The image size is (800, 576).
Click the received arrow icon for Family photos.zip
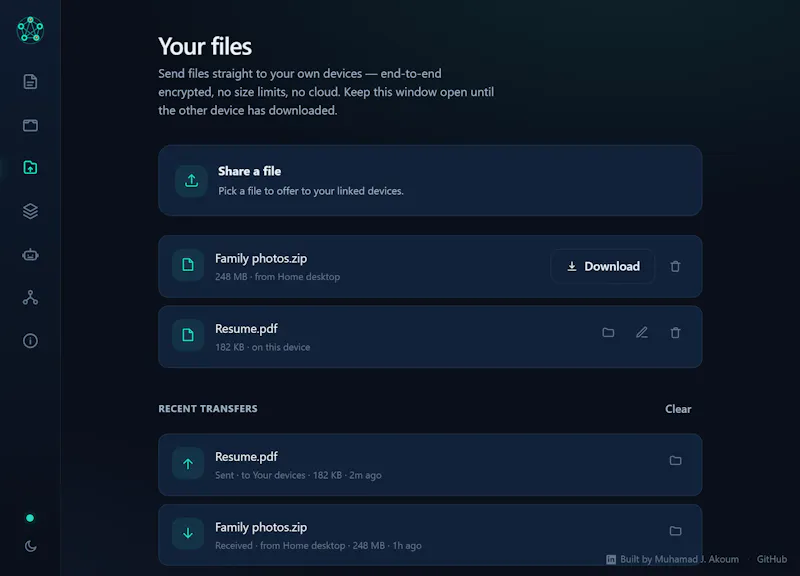pyautogui.click(x=188, y=534)
